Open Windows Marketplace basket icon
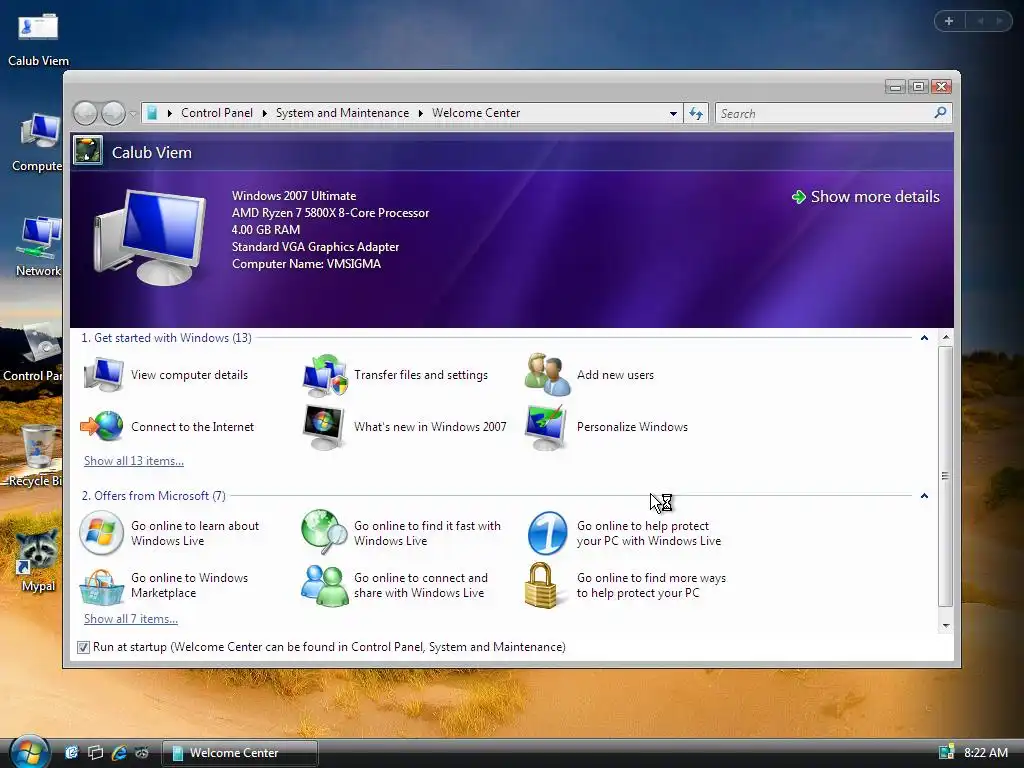Image resolution: width=1024 pixels, height=768 pixels. pyautogui.click(x=101, y=586)
